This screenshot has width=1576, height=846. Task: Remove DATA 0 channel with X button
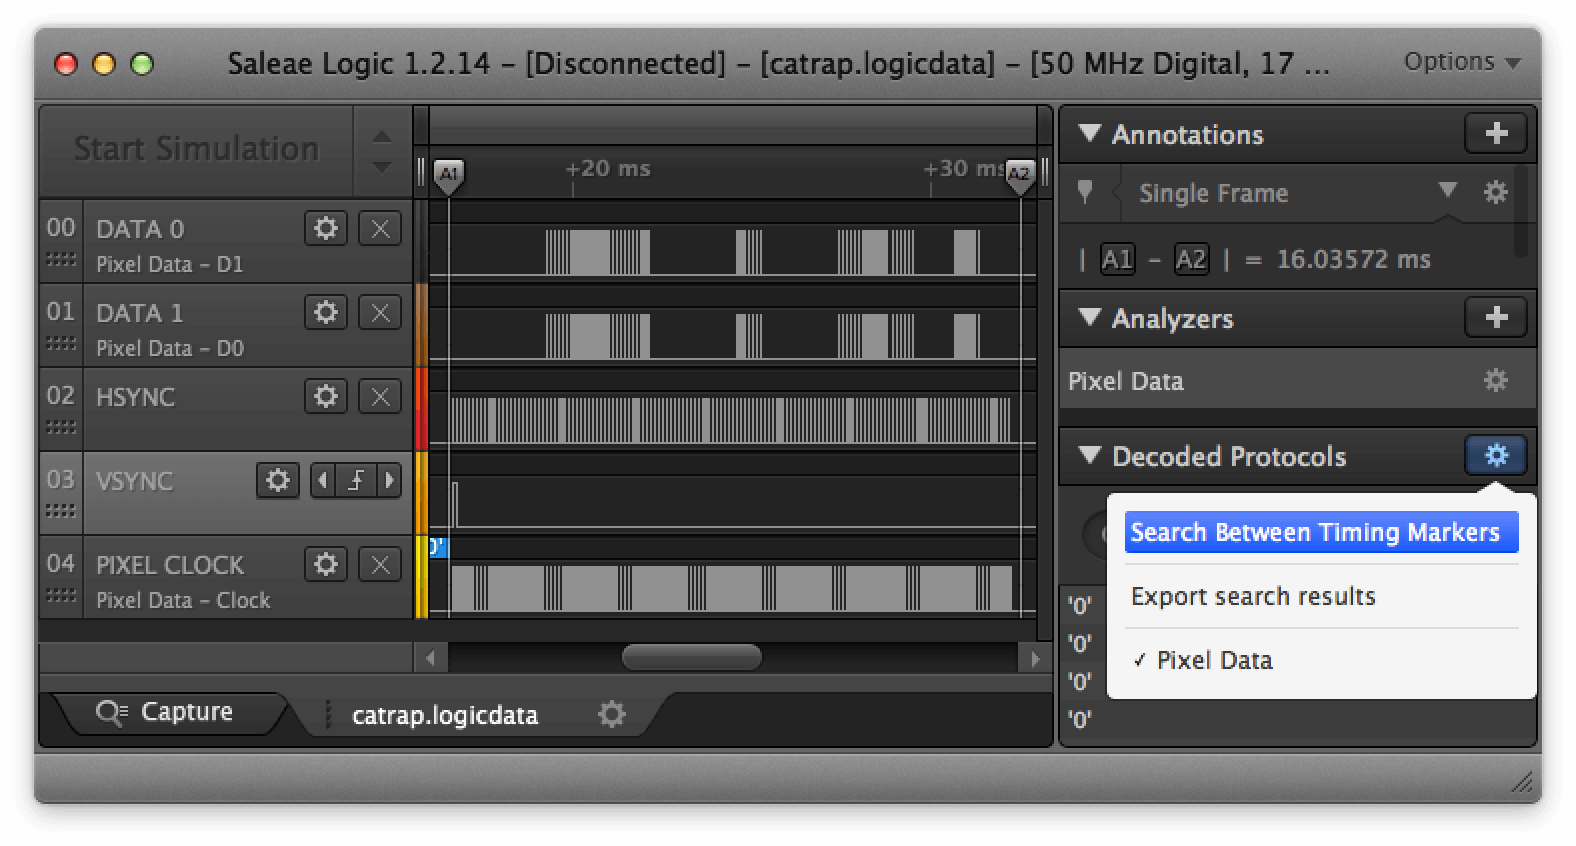click(380, 228)
